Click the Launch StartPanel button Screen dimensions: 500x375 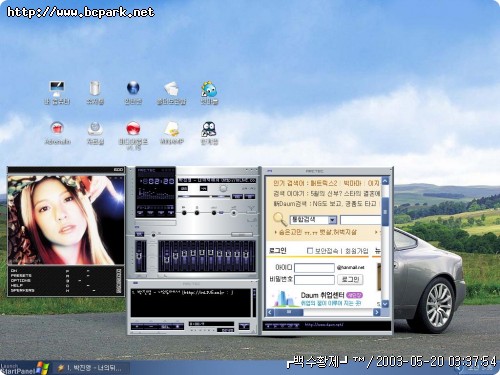point(24,368)
